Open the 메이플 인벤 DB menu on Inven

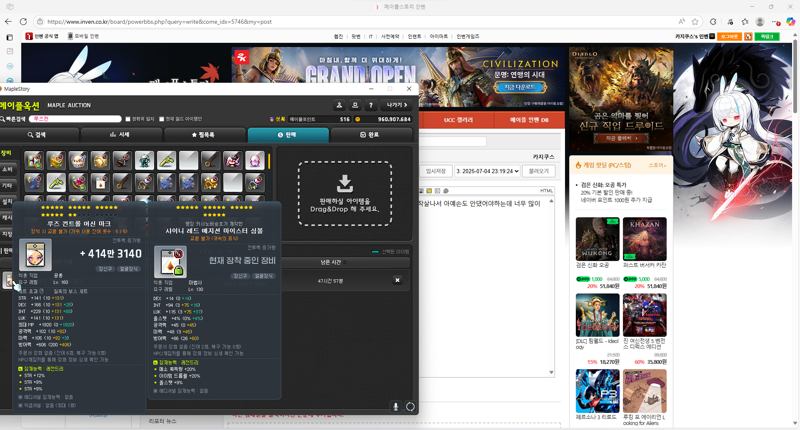(529, 120)
